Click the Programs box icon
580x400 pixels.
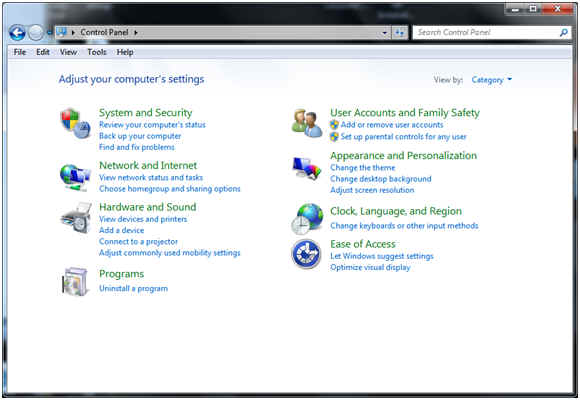pos(75,282)
